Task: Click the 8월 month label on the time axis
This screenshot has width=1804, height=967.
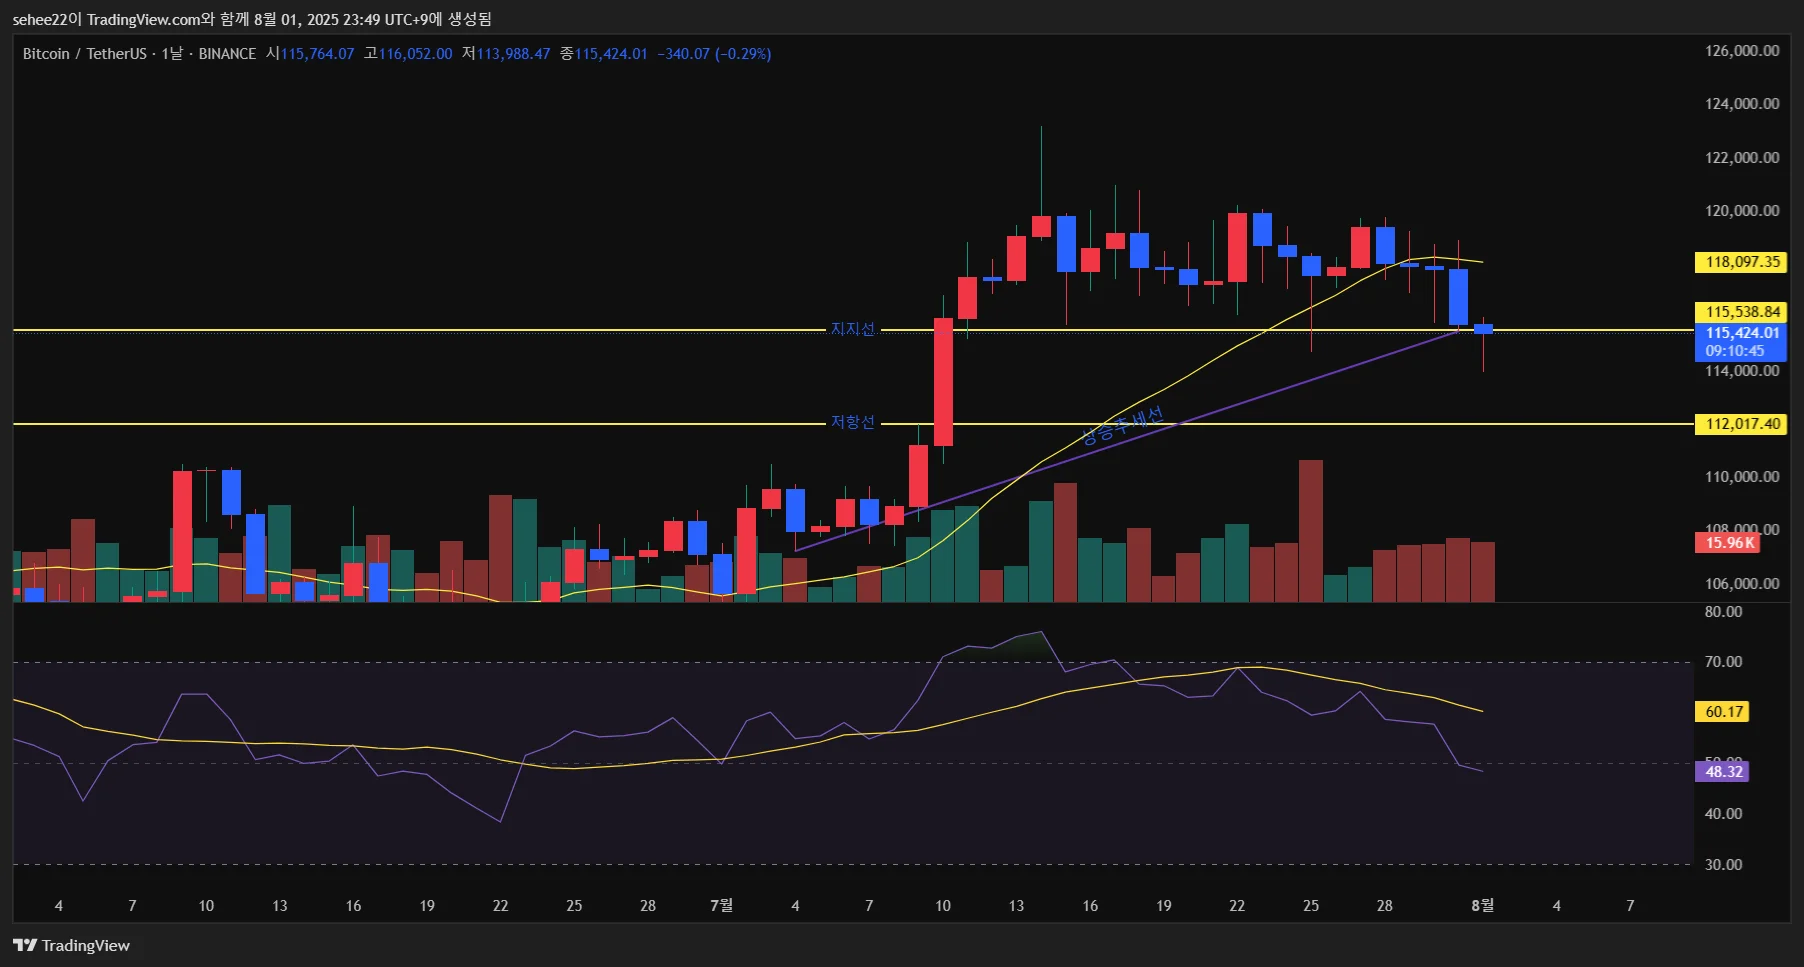Action: [1482, 906]
